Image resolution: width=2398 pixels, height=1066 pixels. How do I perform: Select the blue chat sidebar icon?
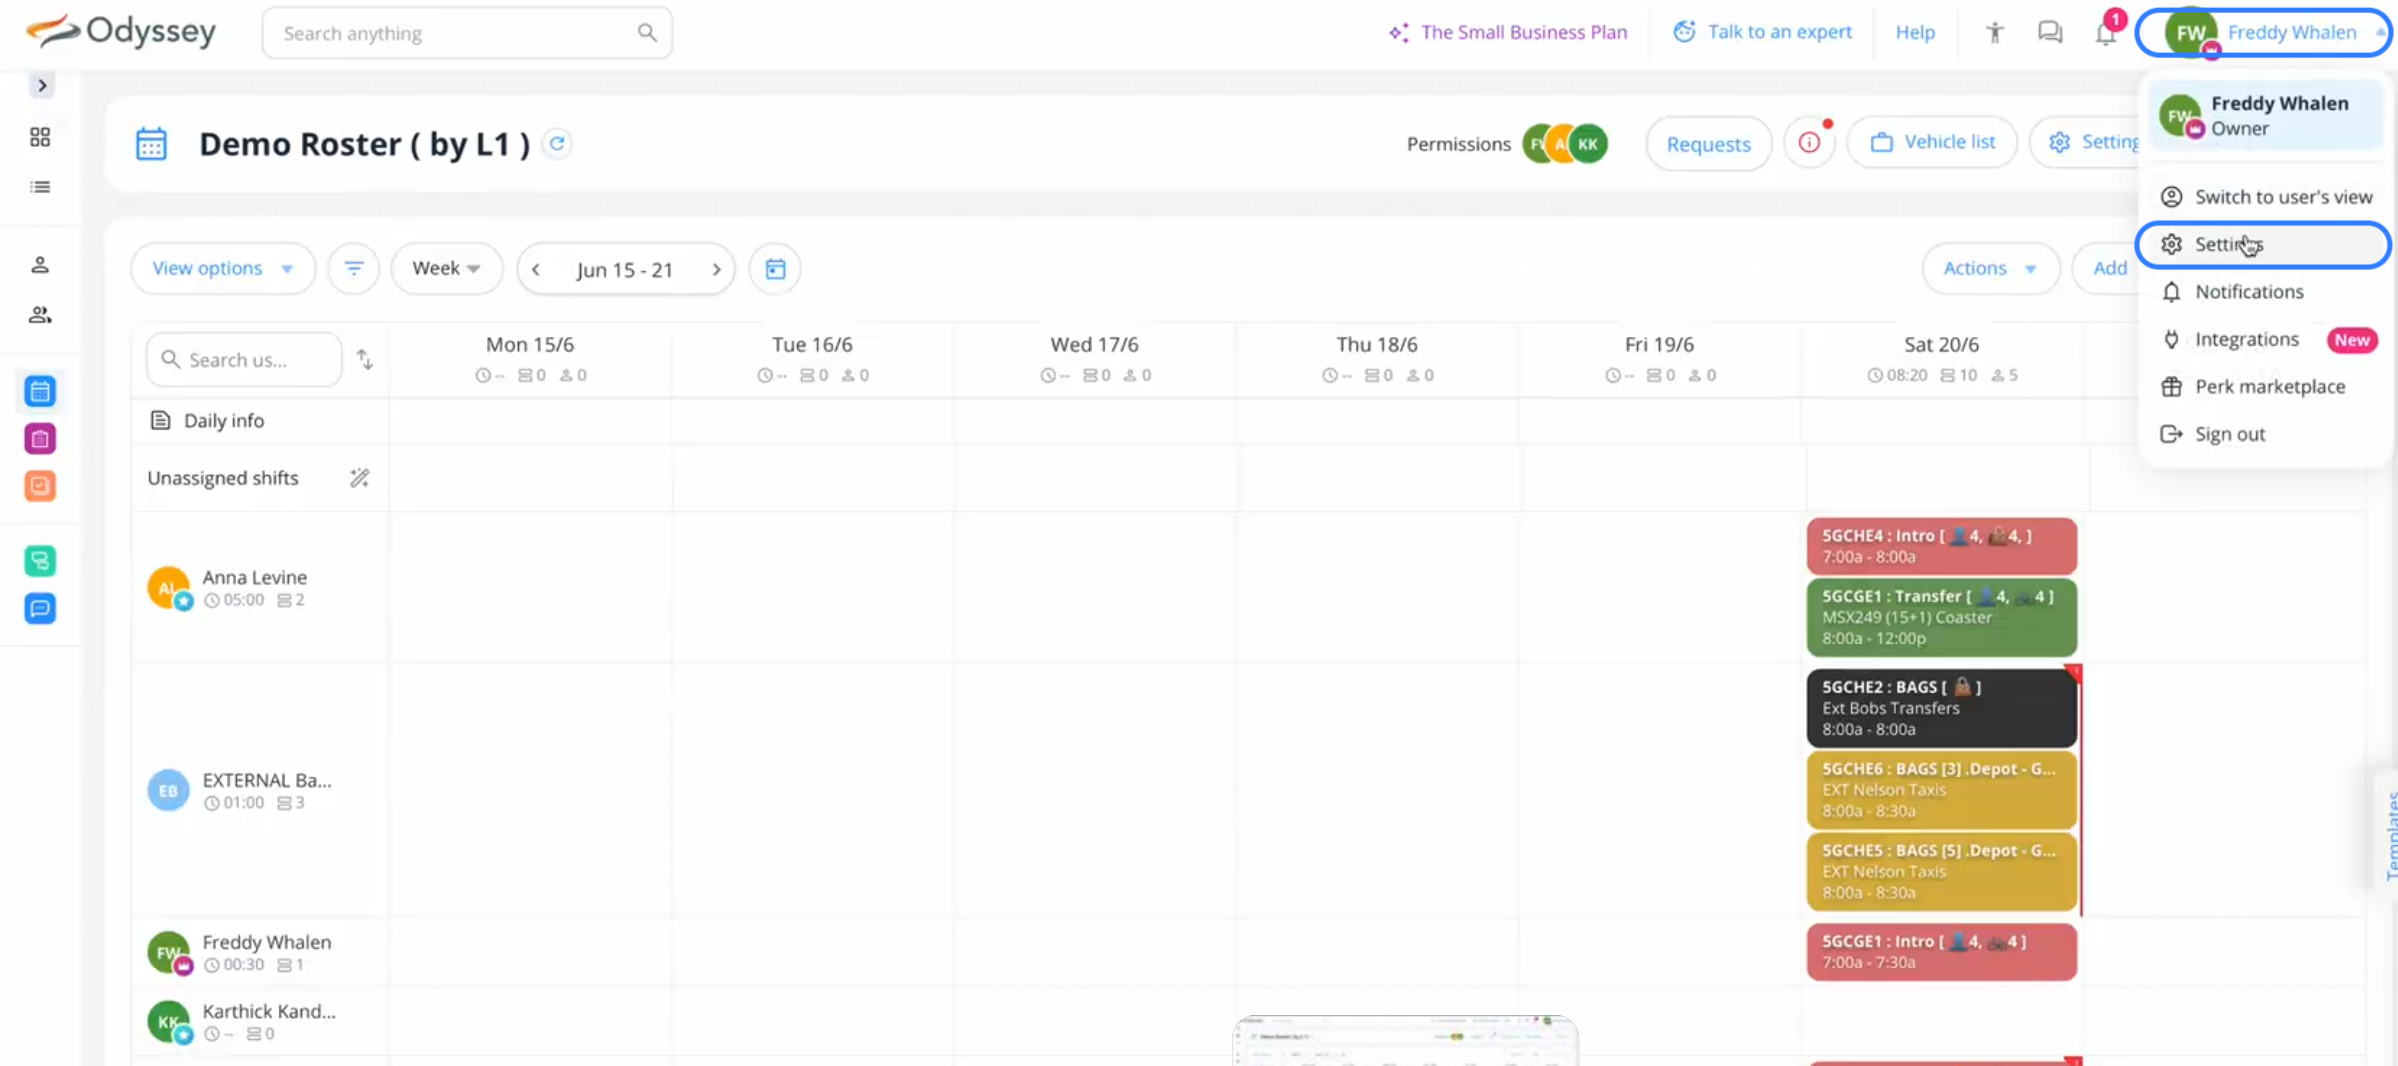(40, 608)
